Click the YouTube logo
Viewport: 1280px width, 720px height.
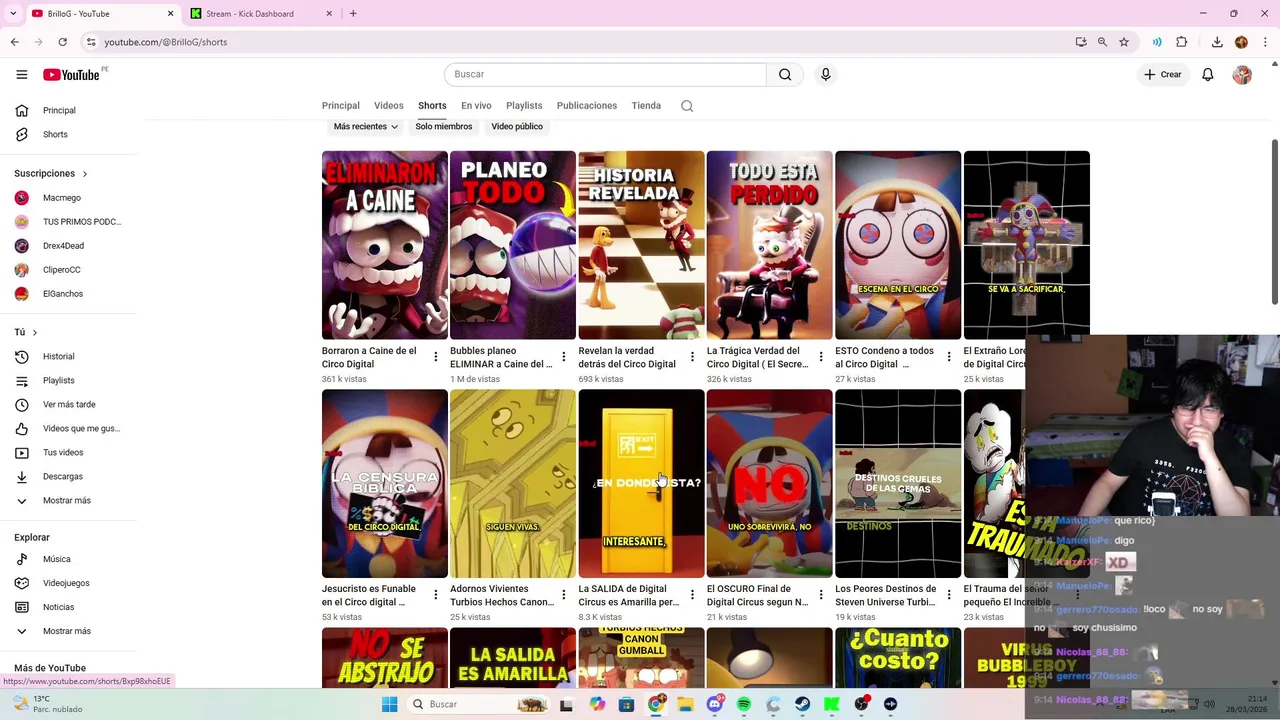pyautogui.click(x=72, y=74)
